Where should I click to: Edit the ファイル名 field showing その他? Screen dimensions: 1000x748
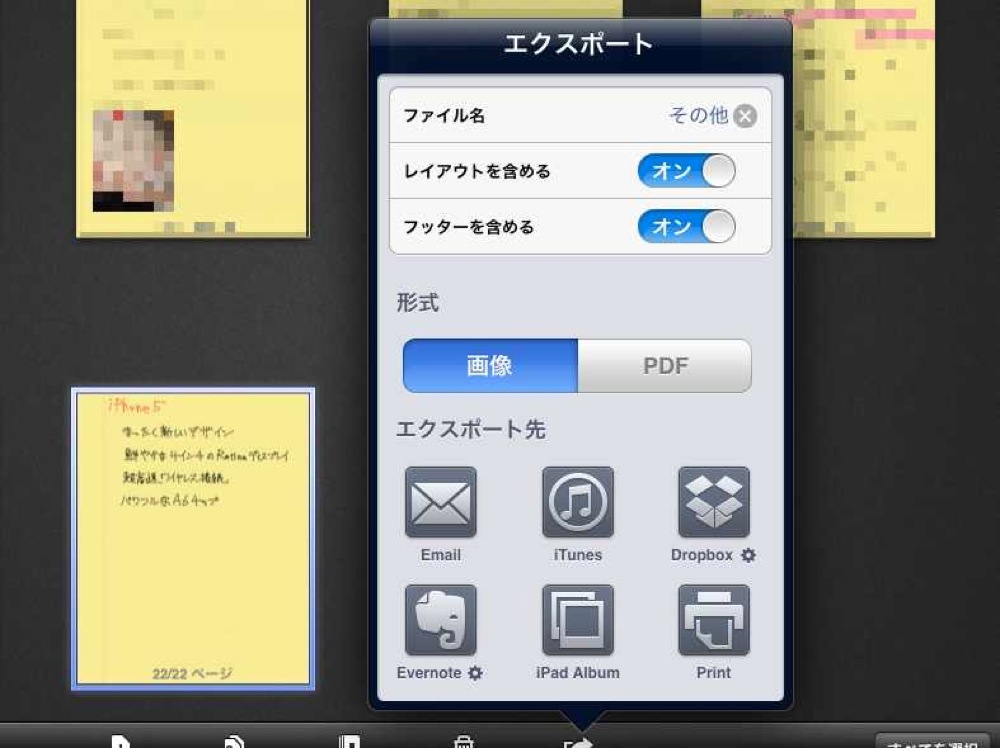580,115
